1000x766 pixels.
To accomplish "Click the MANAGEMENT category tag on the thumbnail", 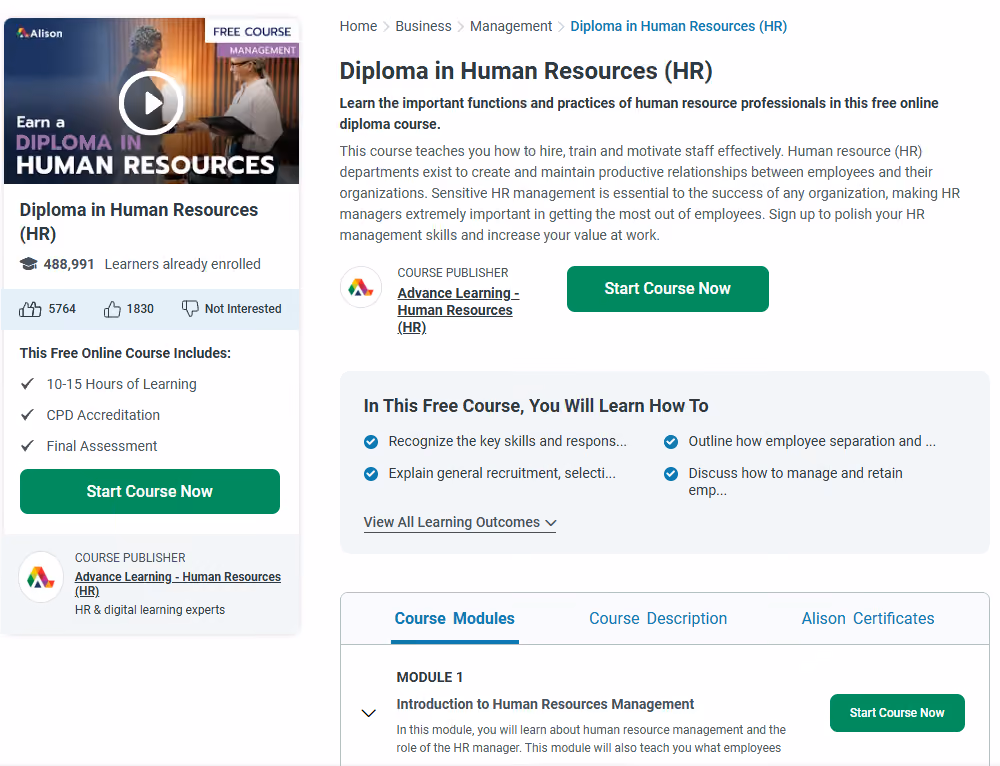I will click(258, 50).
